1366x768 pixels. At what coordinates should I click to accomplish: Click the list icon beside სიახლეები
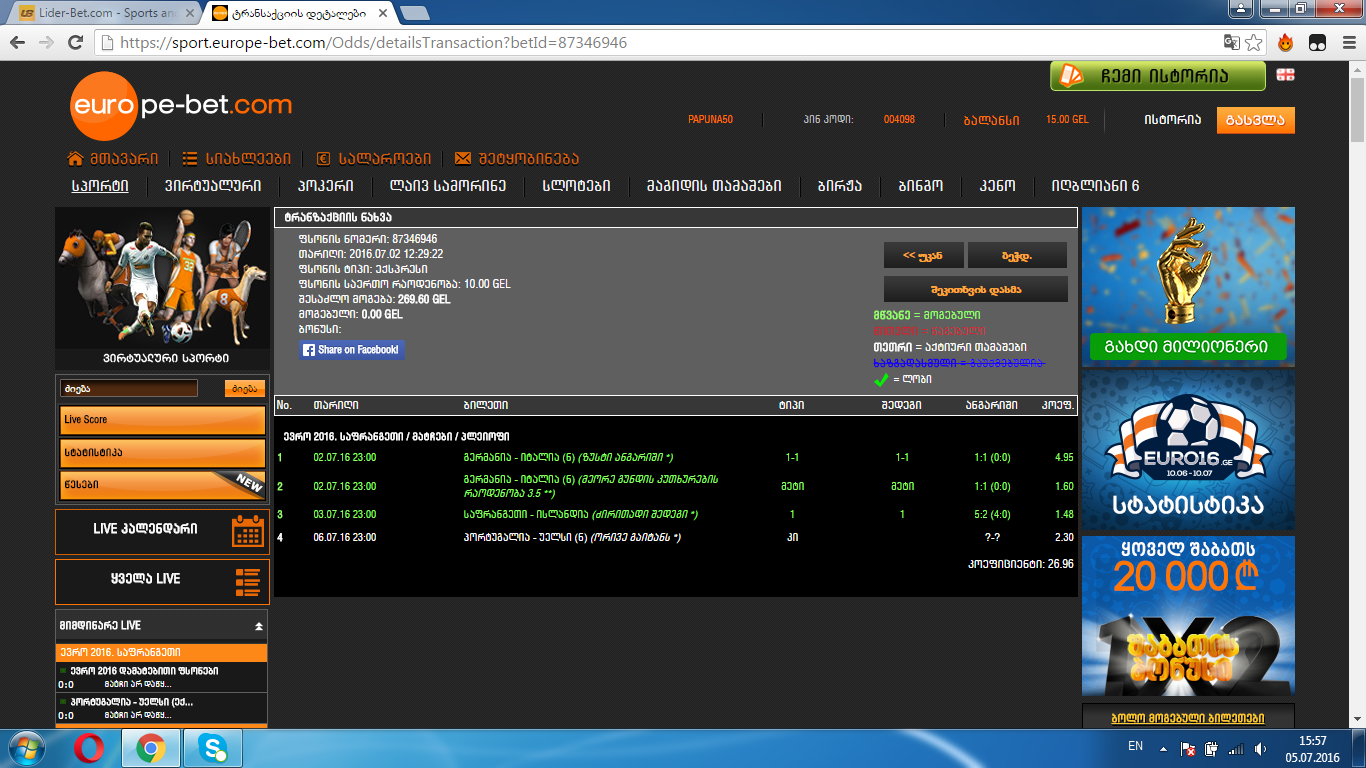tap(190, 158)
